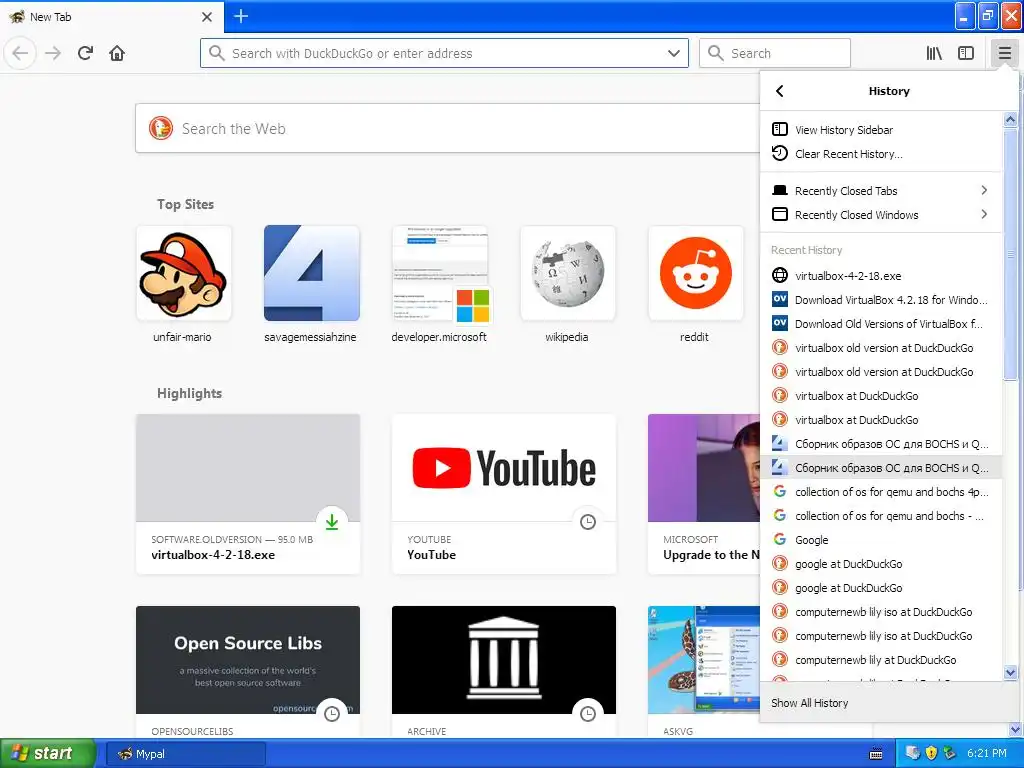
Task: Expand Recently Closed Tabs submenu
Action: pos(881,191)
